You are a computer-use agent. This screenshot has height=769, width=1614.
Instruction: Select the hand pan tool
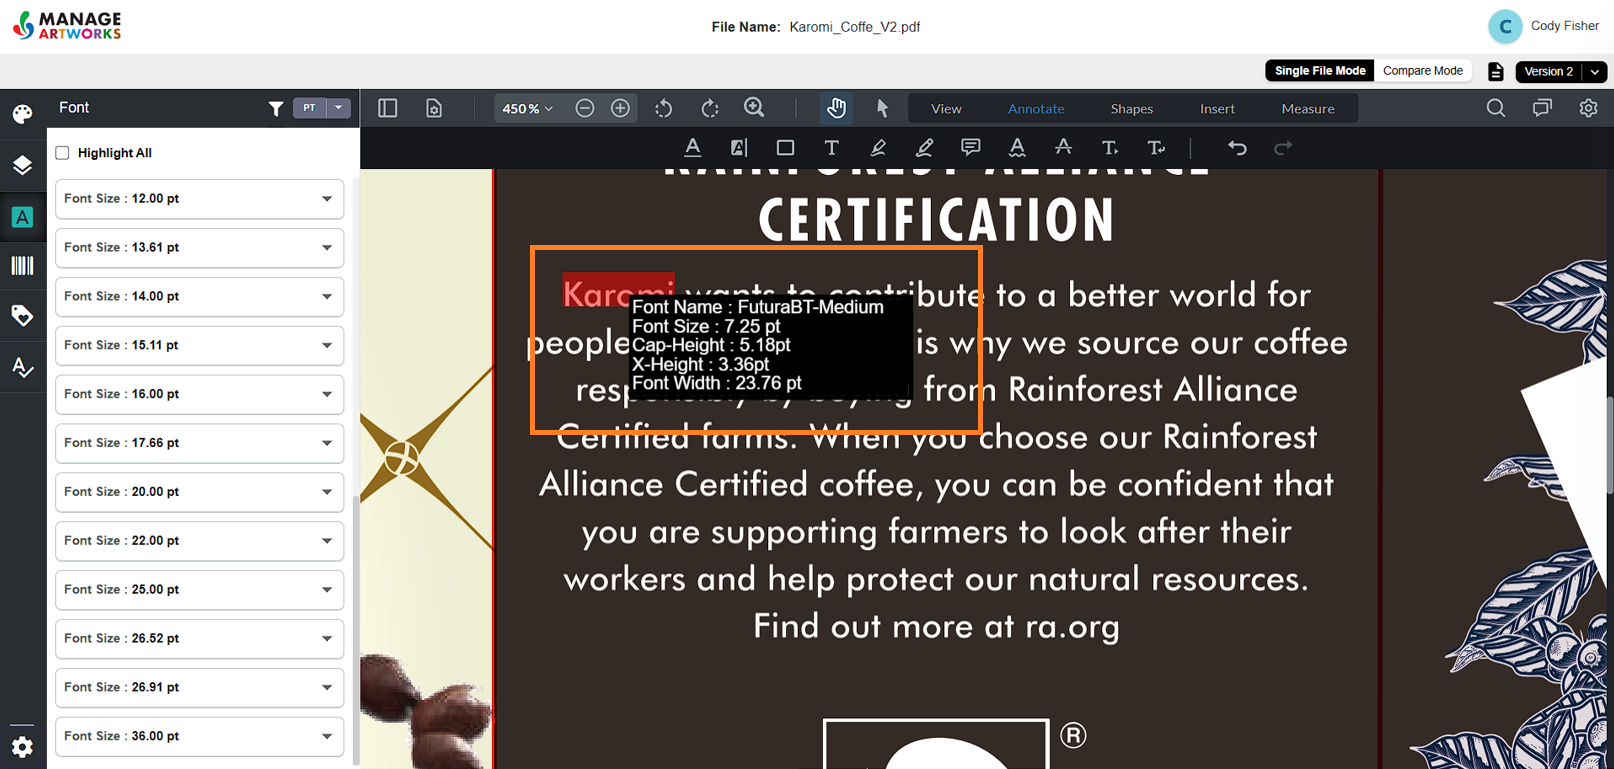837,108
